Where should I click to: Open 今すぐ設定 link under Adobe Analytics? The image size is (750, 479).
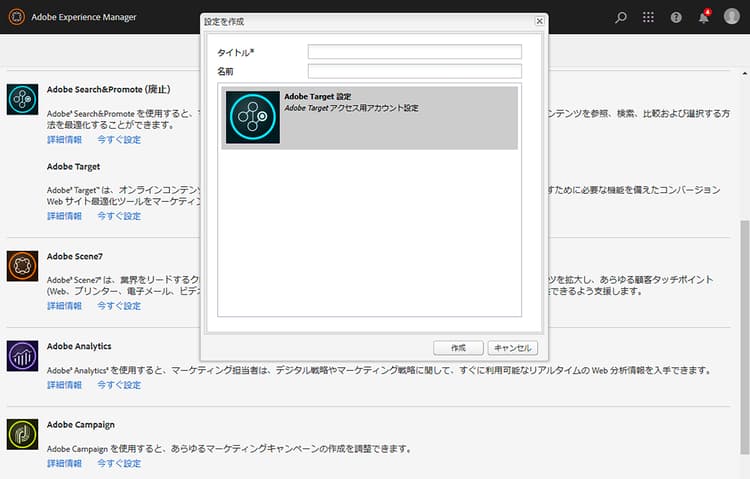(119, 385)
